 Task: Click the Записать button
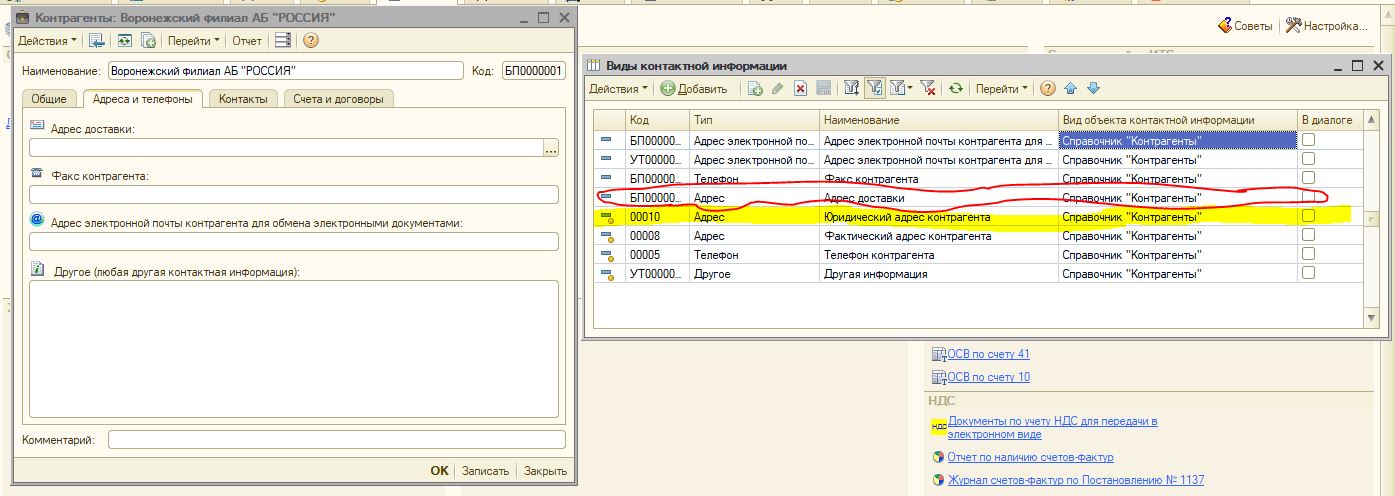(486, 471)
